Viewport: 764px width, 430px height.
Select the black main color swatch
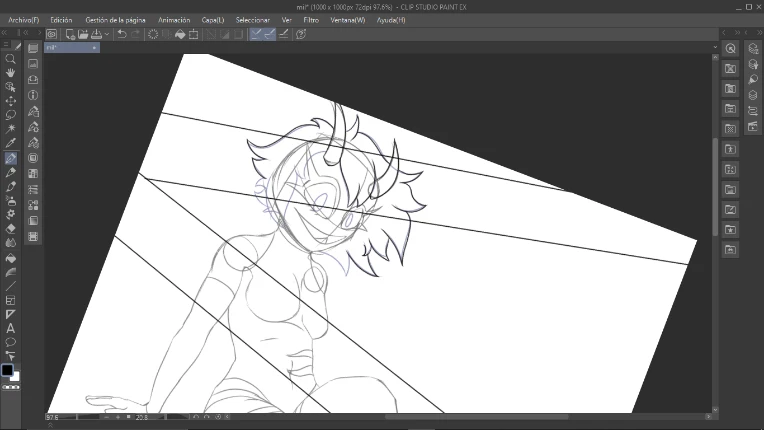(7, 370)
